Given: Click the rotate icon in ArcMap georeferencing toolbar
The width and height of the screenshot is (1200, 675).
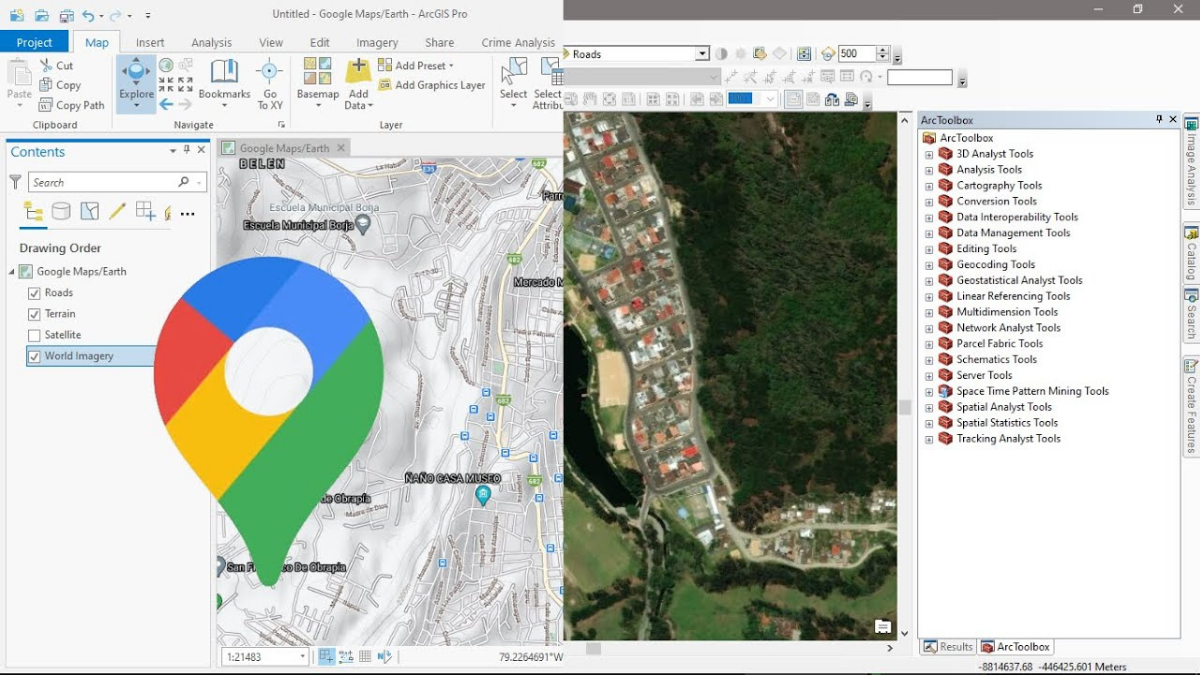Looking at the screenshot, I should pos(866,77).
